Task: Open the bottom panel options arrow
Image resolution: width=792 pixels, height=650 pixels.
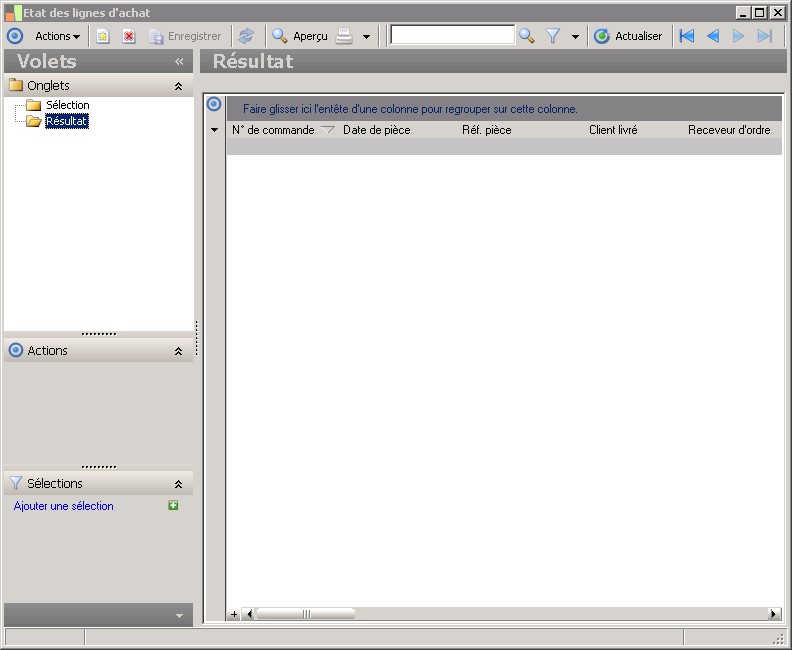Action: click(x=179, y=616)
